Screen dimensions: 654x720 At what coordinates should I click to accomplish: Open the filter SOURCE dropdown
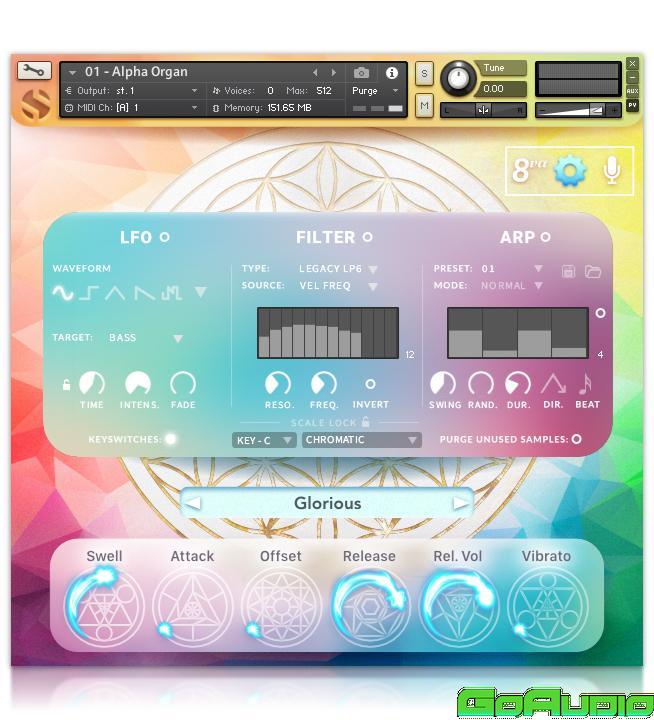(x=373, y=287)
